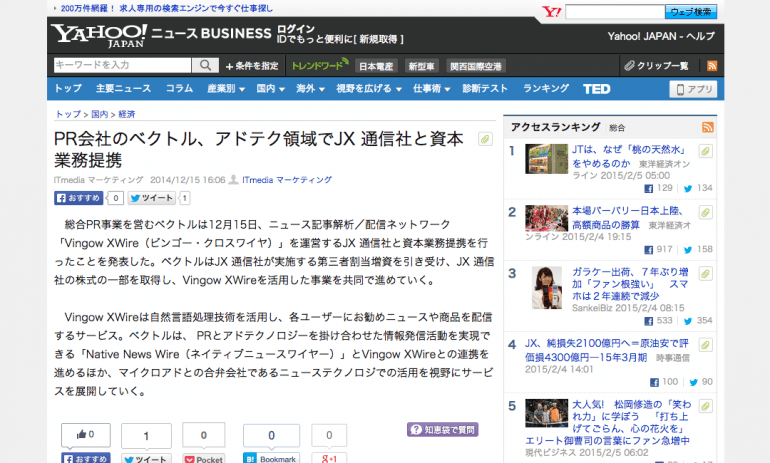Click Facebook icon showing 100 in ranking 4

coord(654,382)
